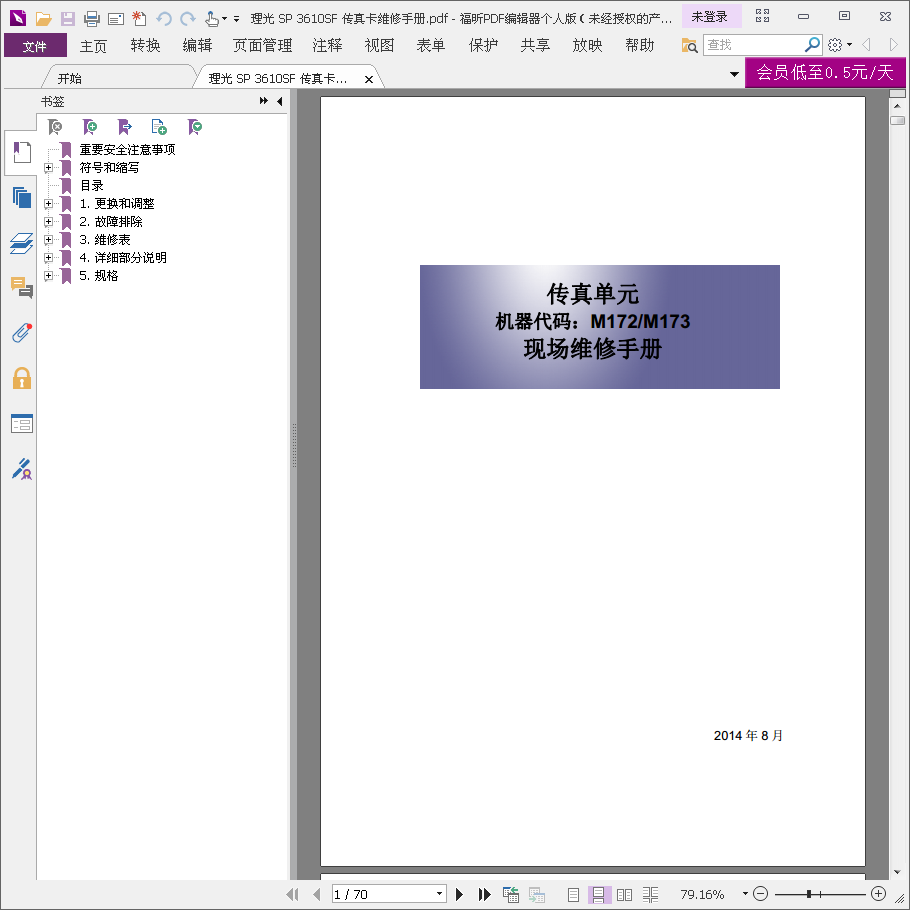Open the layers panel
Image resolution: width=910 pixels, height=910 pixels.
[x=21, y=243]
